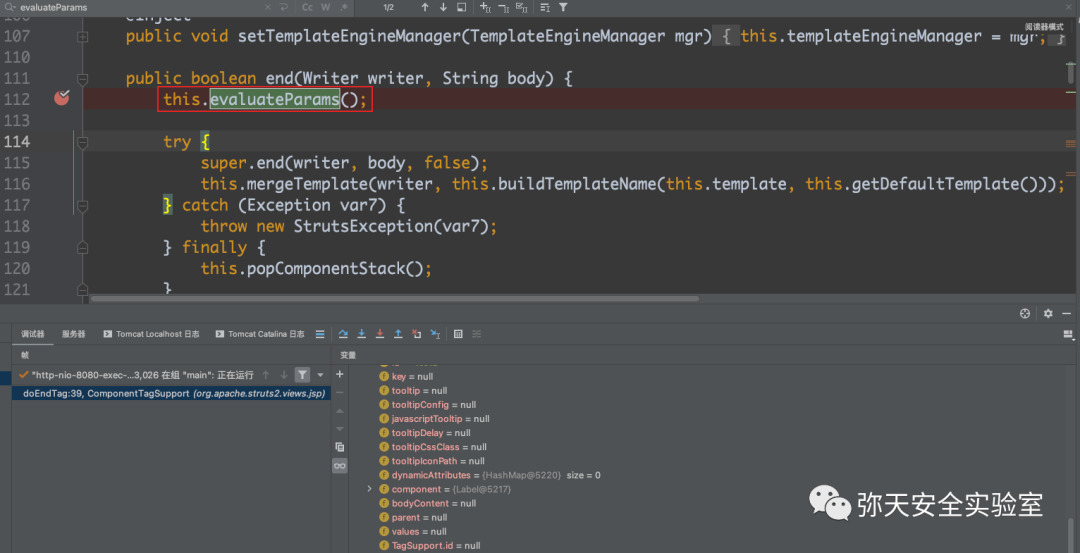Toggle frames filter funnel button
This screenshot has height=553, width=1080.
pos(302,375)
